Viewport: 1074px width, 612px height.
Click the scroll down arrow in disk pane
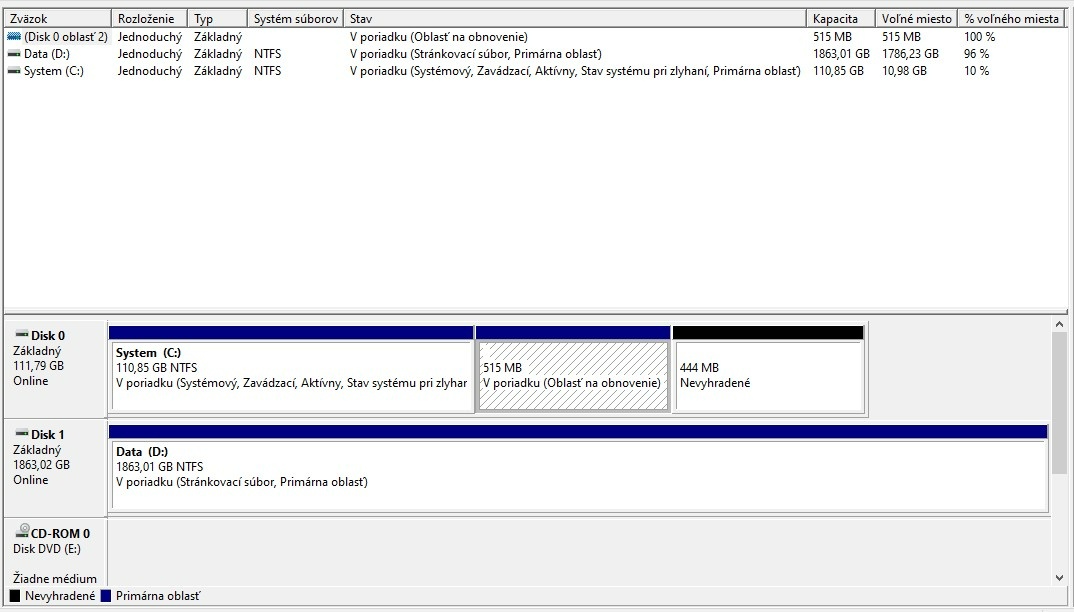[1059, 578]
